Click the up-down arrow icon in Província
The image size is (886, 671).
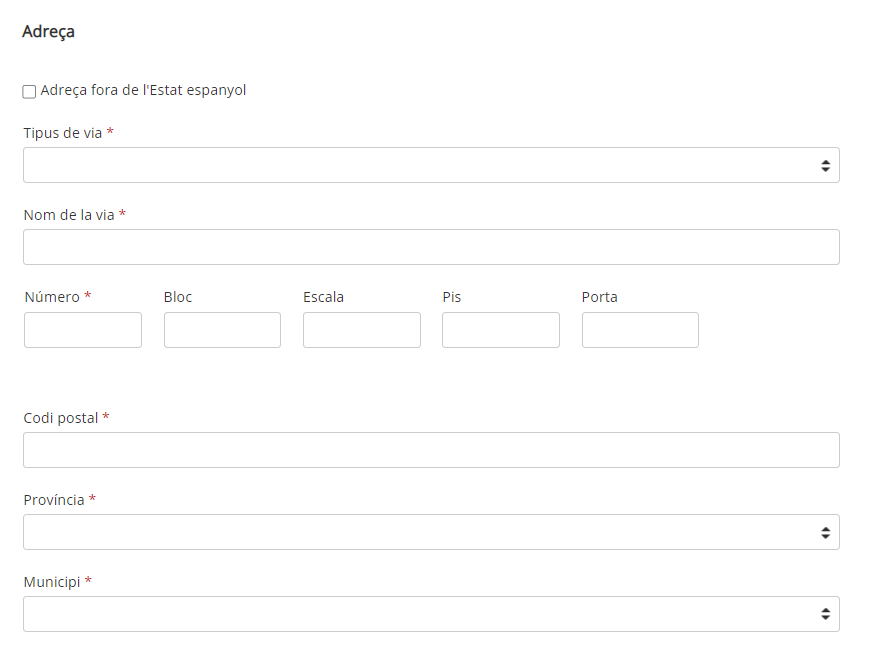pos(826,533)
